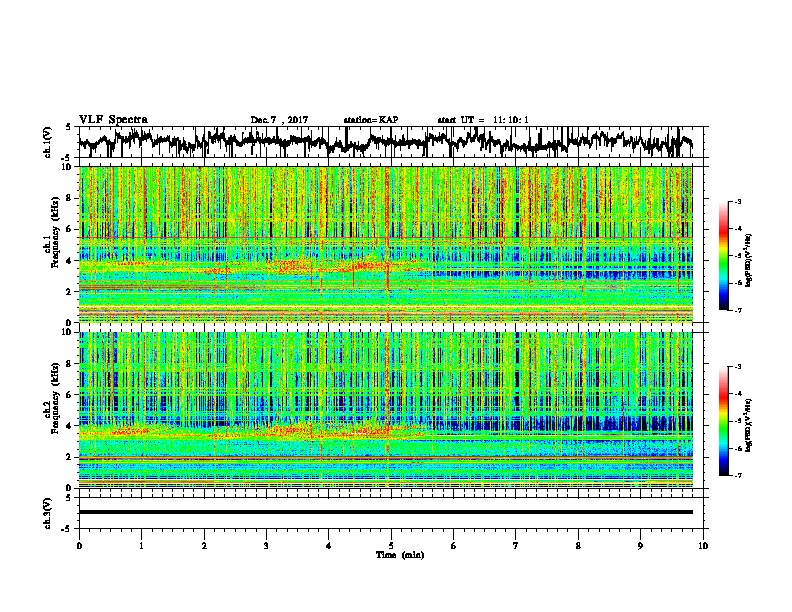Click the "station=KAP" header label
The height and width of the screenshot is (612, 792).
coord(371,120)
